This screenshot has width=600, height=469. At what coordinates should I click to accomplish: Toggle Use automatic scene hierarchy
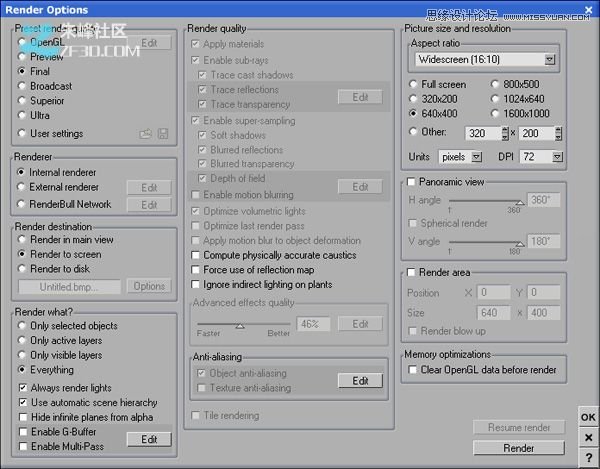click(x=23, y=402)
